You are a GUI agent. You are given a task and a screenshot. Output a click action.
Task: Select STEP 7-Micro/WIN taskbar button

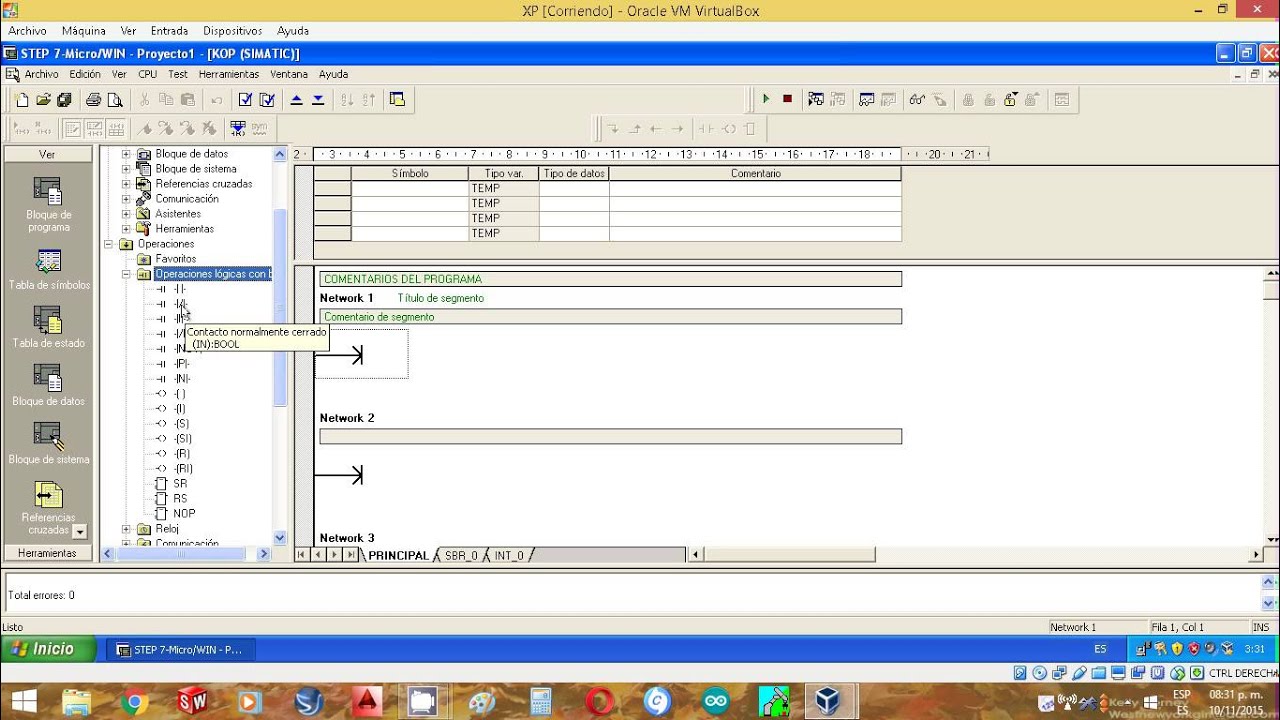pos(181,650)
